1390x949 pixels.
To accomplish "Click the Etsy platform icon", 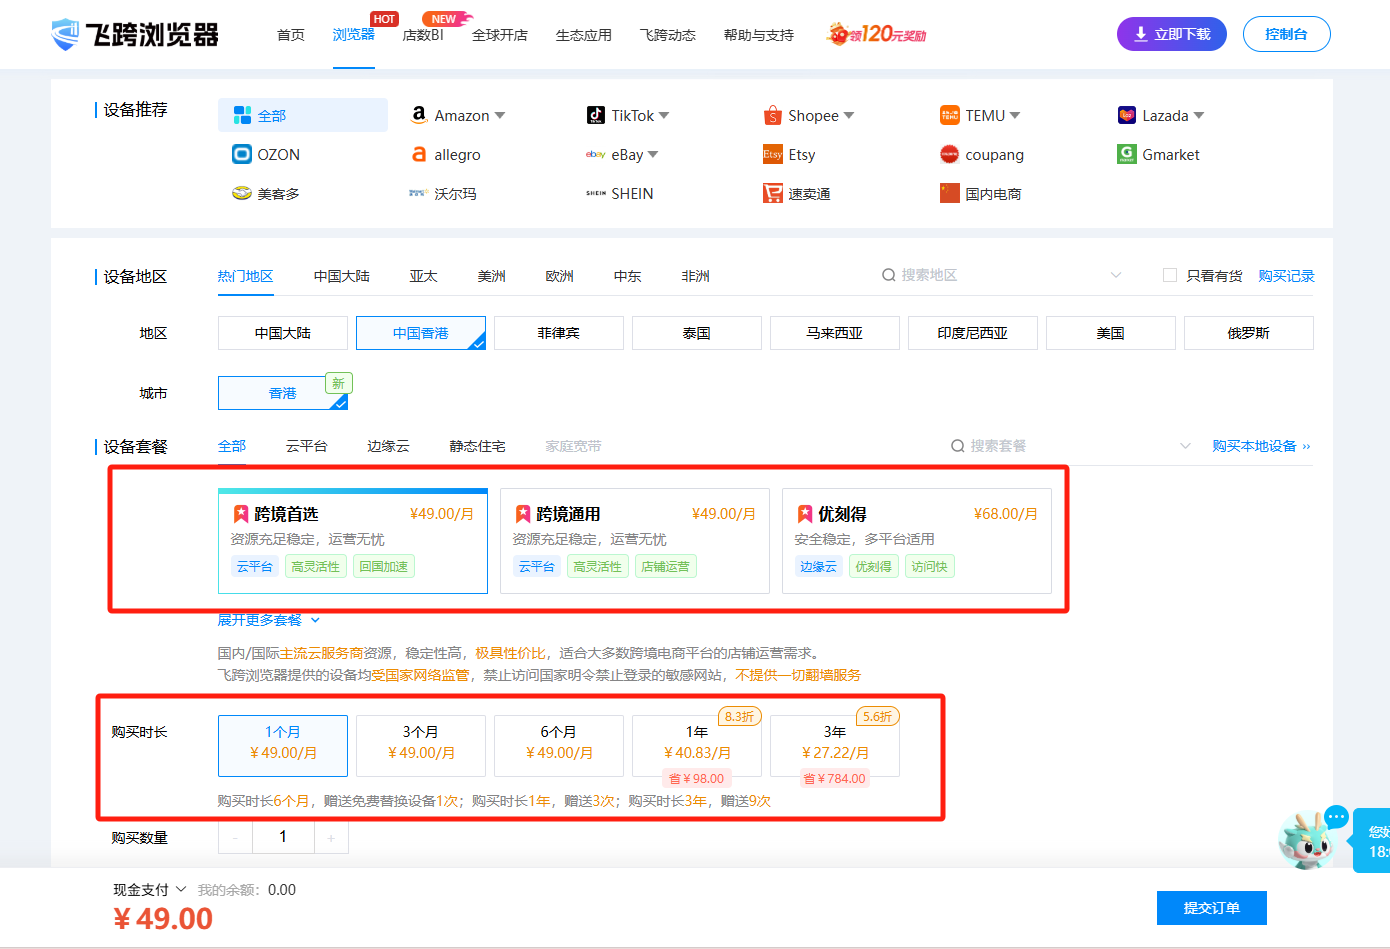I will tap(773, 154).
